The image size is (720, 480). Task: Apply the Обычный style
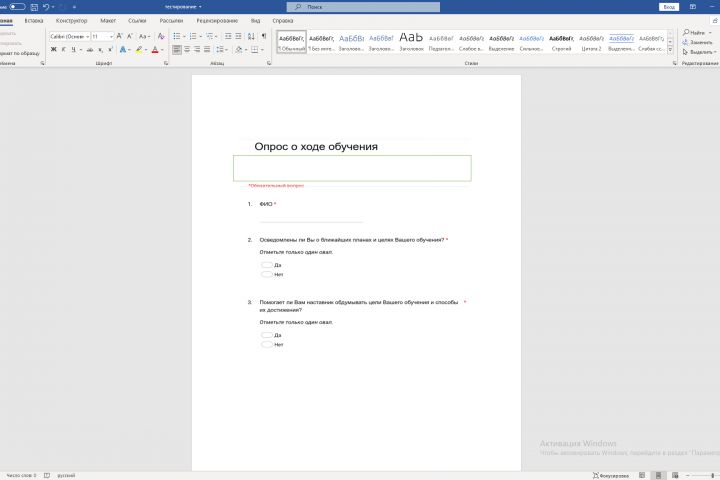tap(292, 42)
